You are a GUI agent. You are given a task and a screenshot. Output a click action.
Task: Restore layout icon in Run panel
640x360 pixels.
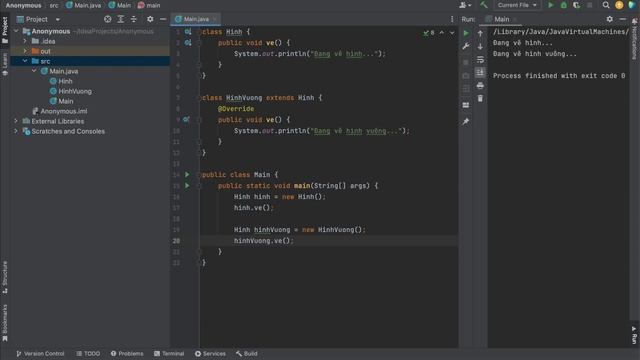tap(466, 105)
